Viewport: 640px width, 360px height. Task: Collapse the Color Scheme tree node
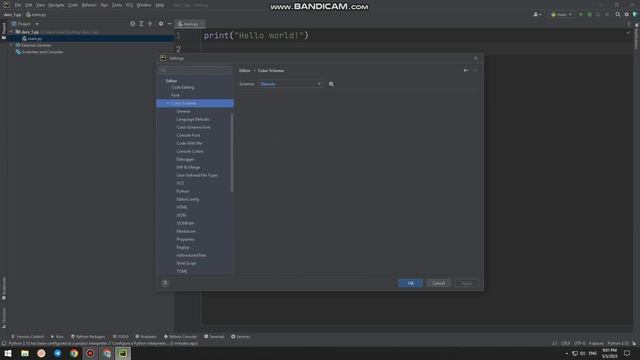[x=167, y=103]
